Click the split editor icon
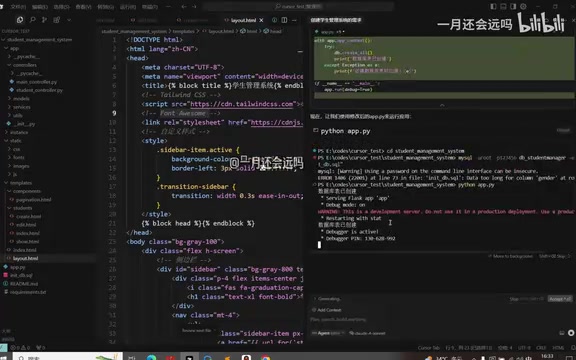Screen dimensions: 576x360 click(x=284, y=20)
